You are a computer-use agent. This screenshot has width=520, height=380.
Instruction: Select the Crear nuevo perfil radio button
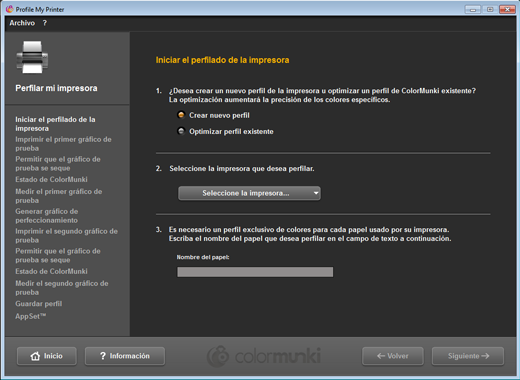tap(181, 115)
